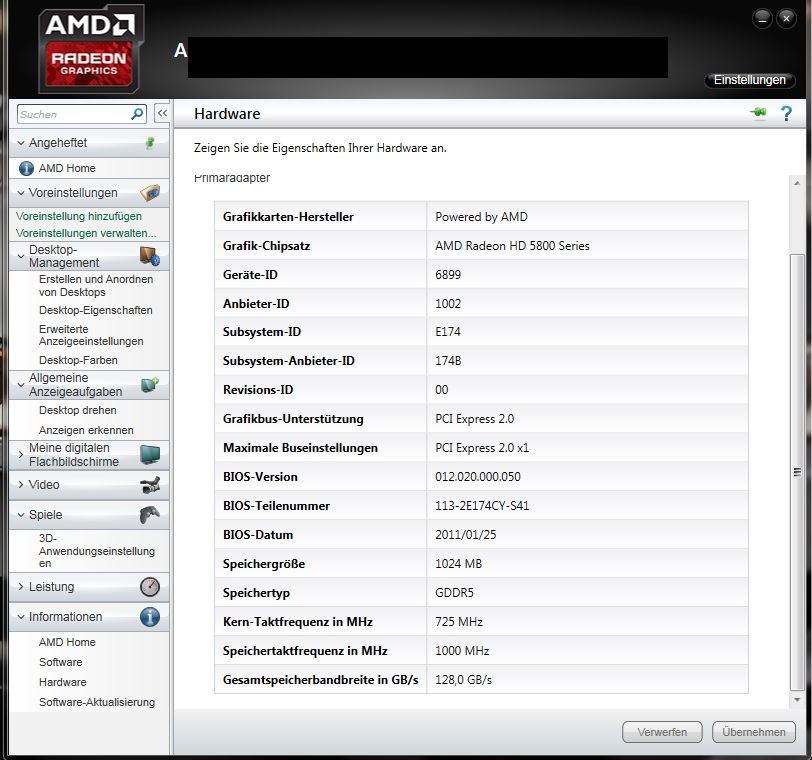Click the Voreinstellungen presets icon
This screenshot has height=760, width=812.
tap(150, 193)
